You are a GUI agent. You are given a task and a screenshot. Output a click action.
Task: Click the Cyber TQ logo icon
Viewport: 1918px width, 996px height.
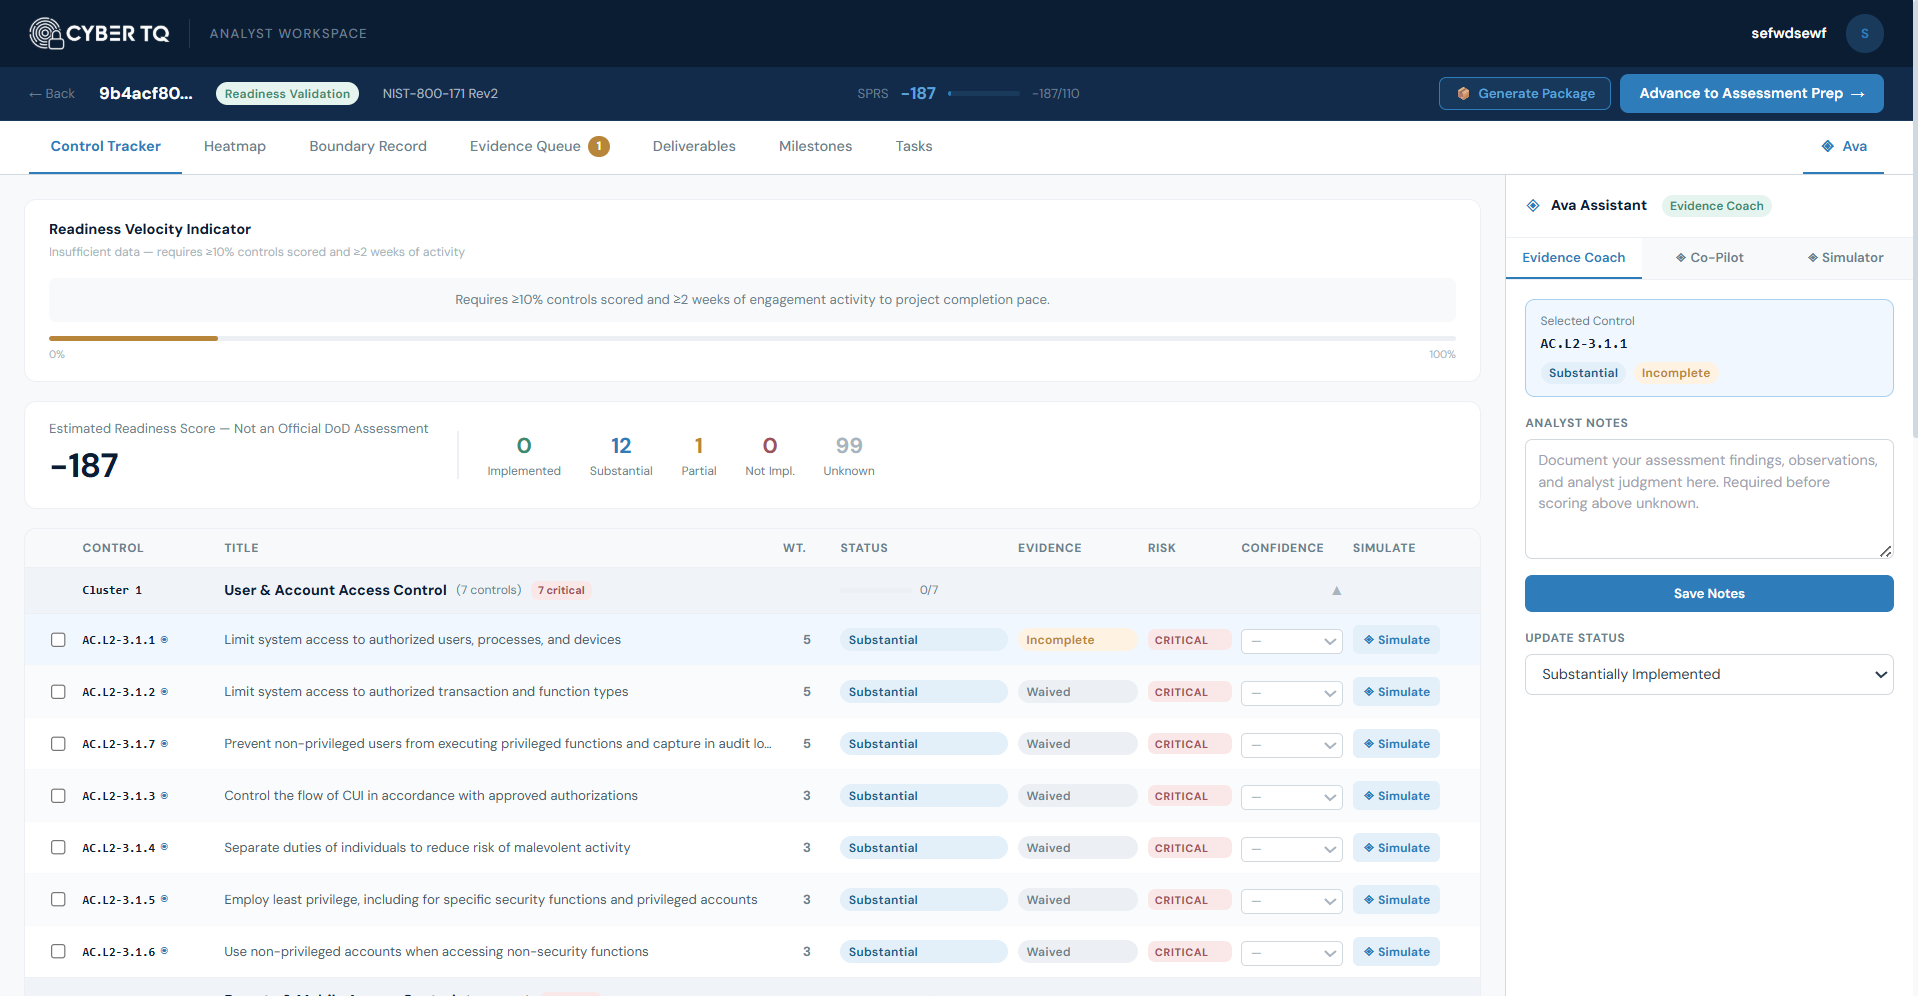click(46, 33)
